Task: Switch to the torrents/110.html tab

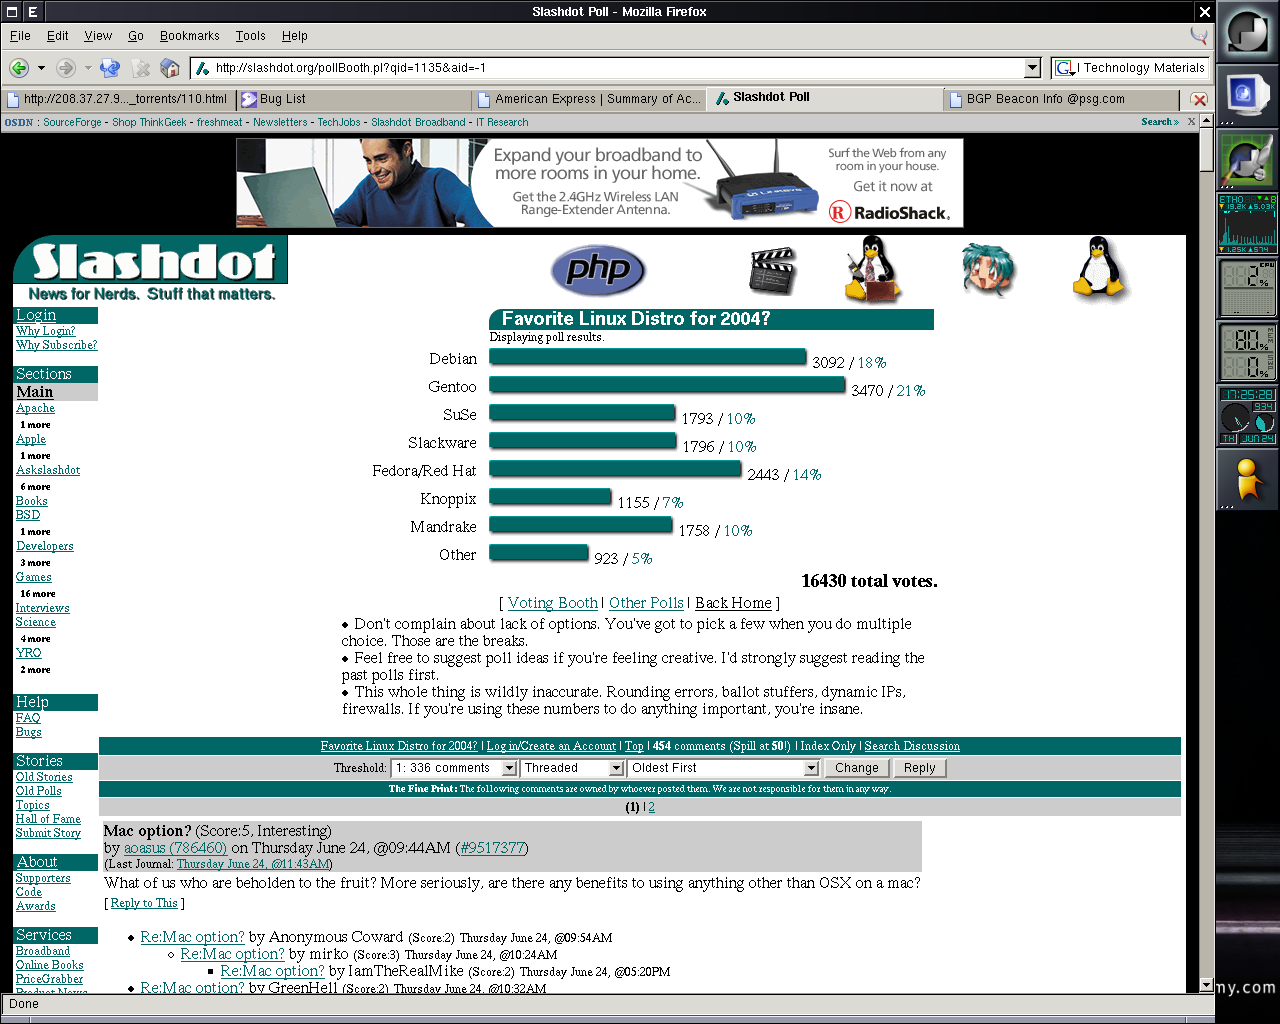Action: (118, 99)
